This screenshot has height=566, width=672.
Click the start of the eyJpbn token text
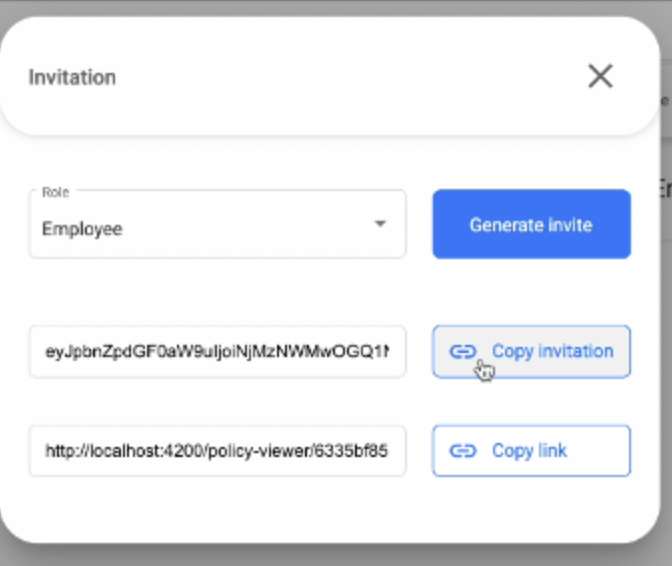(47, 351)
